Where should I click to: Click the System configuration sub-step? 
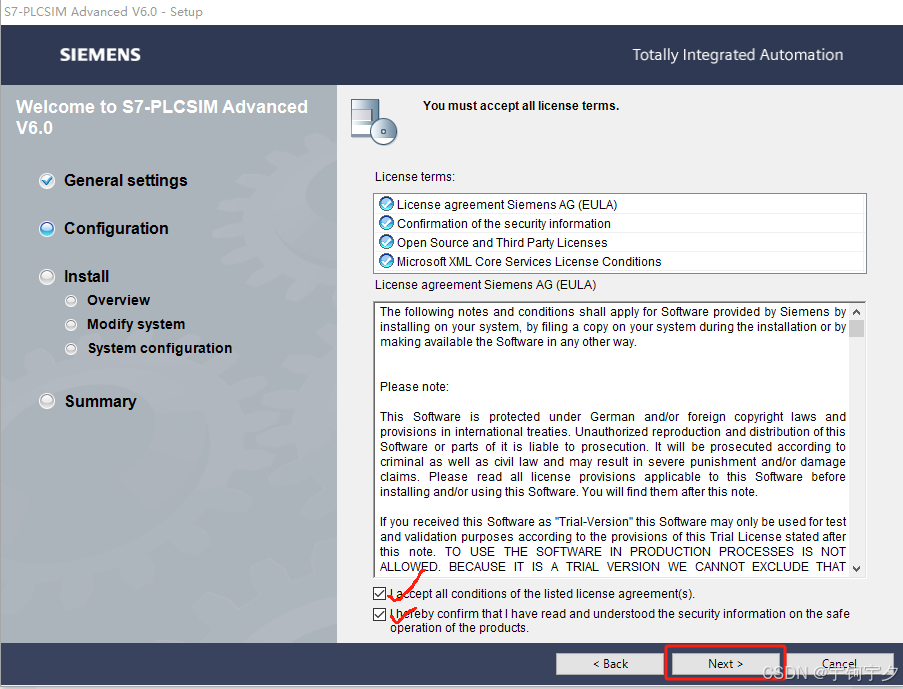[x=160, y=349]
